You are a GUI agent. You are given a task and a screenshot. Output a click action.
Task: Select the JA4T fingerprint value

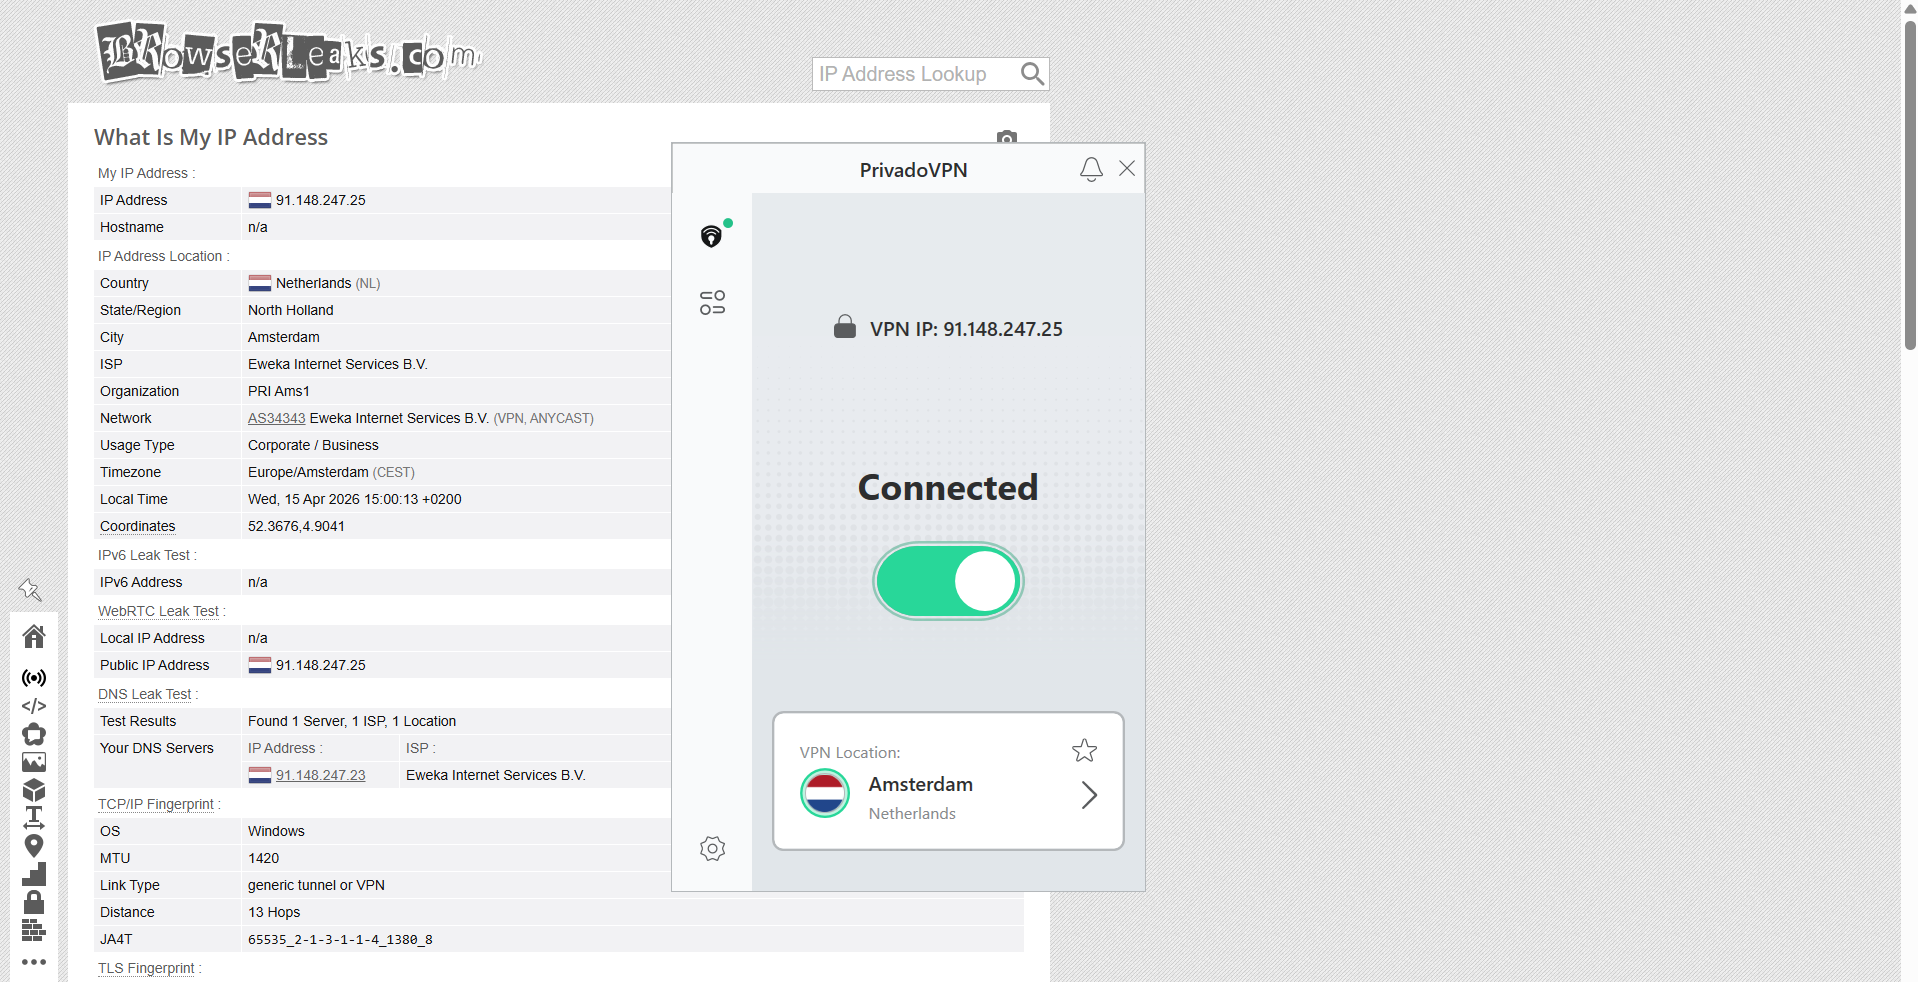(x=340, y=939)
